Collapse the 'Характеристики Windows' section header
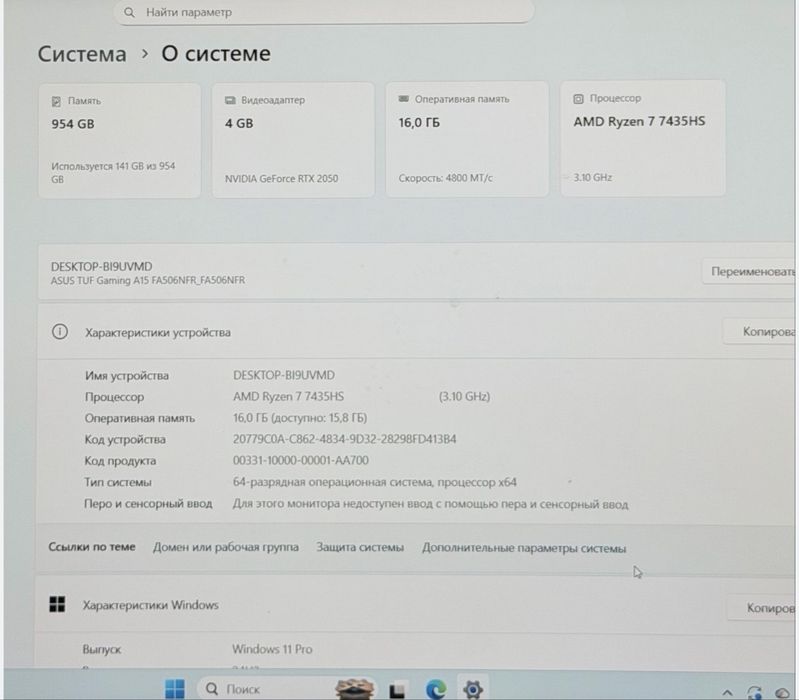799x700 pixels. point(415,605)
